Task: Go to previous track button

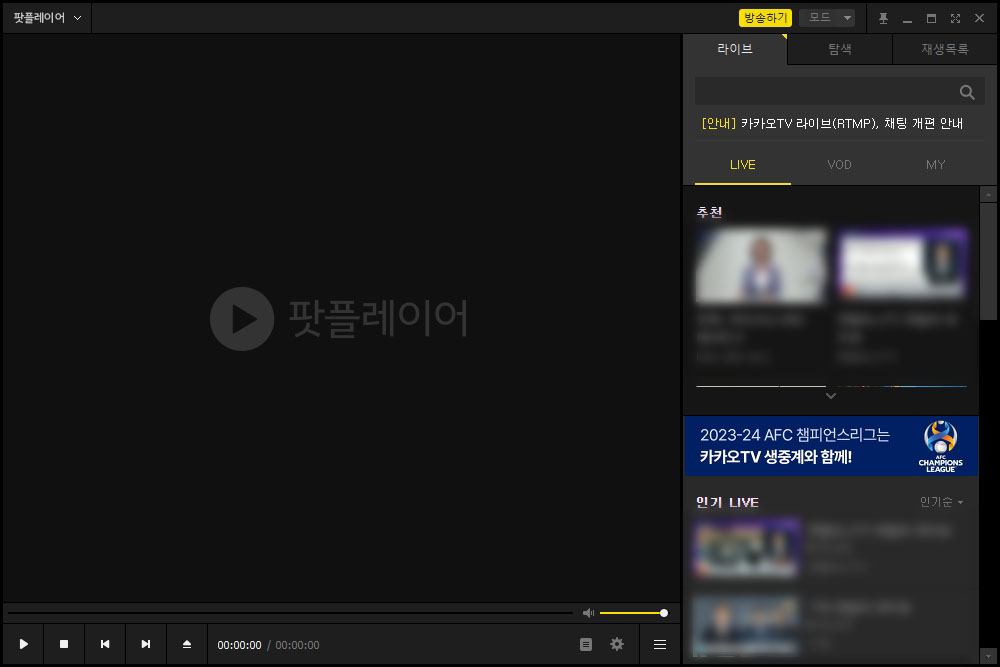Action: 105,644
